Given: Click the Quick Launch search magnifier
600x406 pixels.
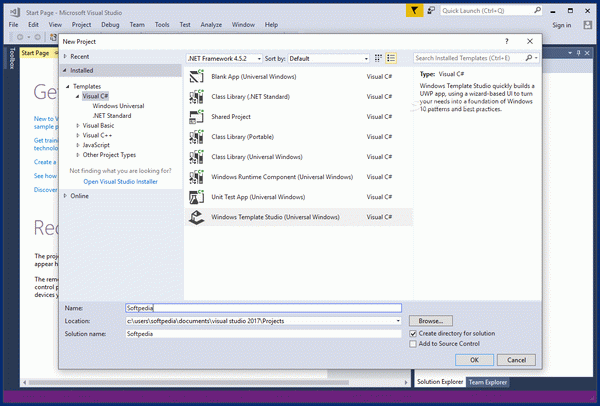Looking at the screenshot, I should [x=538, y=11].
